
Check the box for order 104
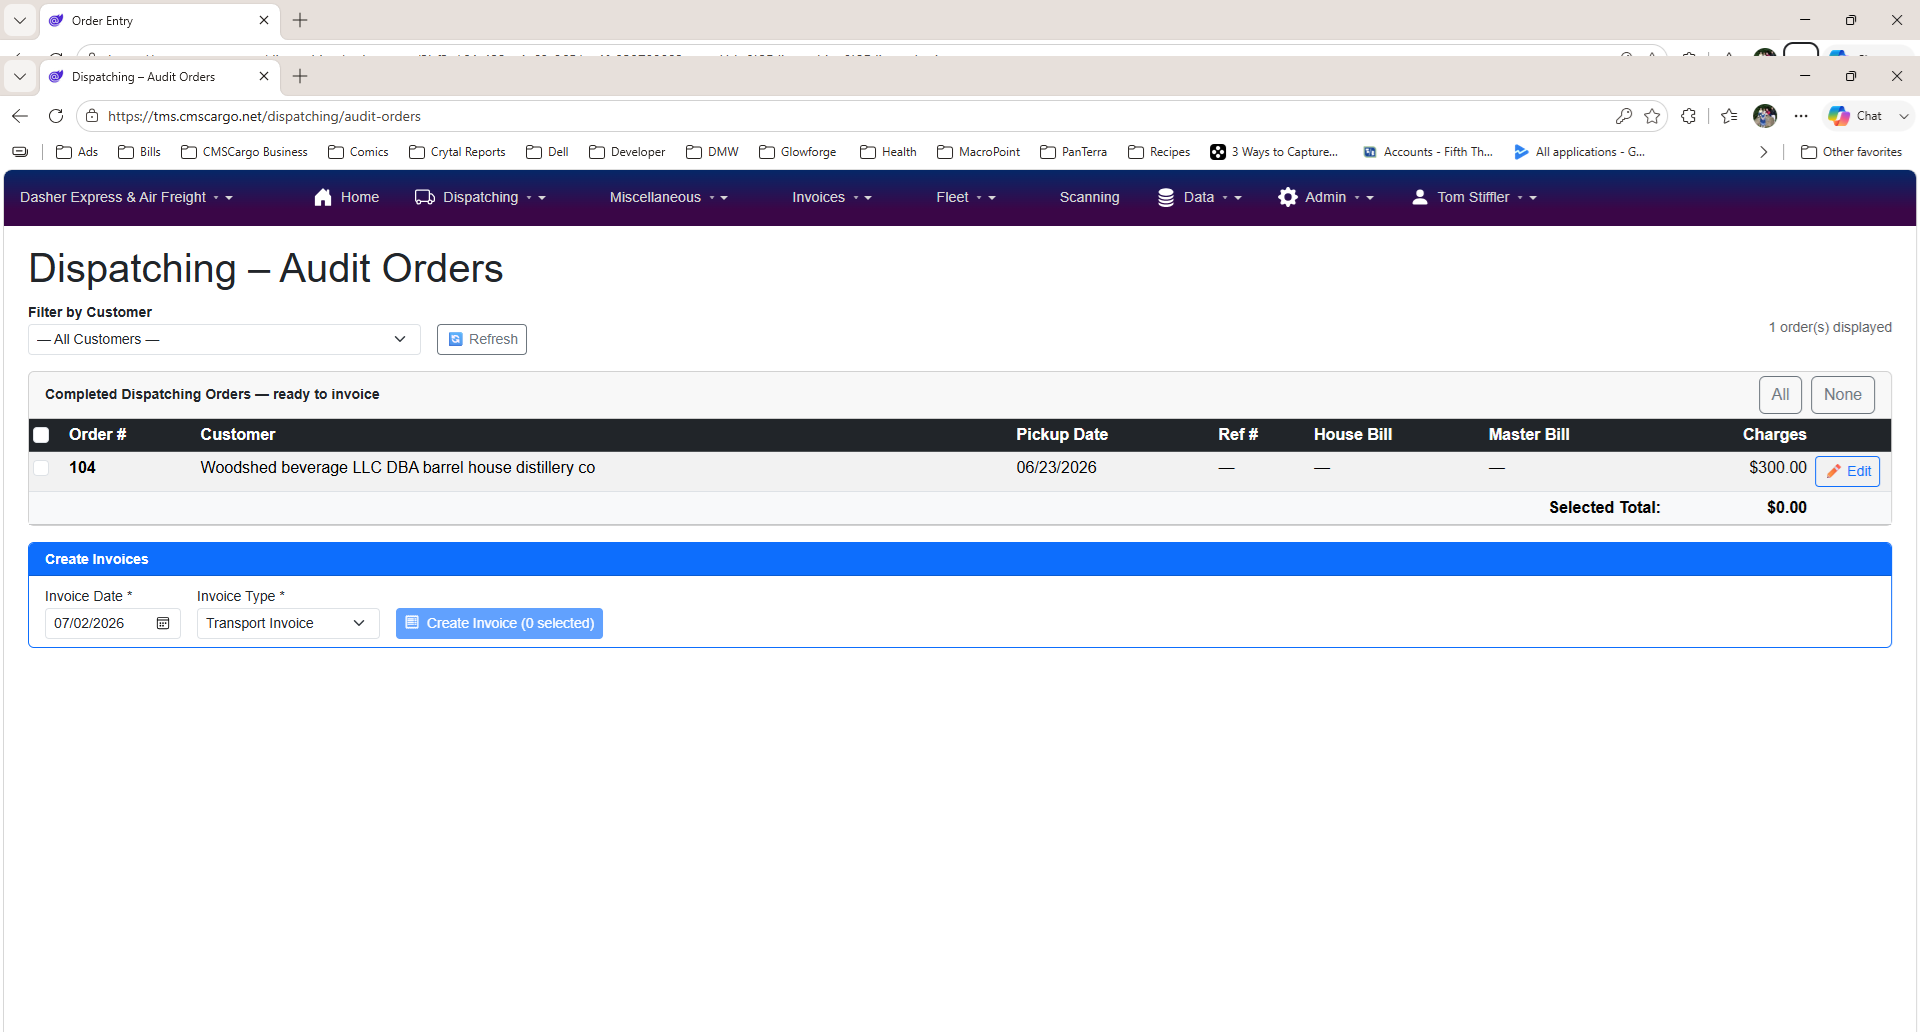[x=41, y=468]
